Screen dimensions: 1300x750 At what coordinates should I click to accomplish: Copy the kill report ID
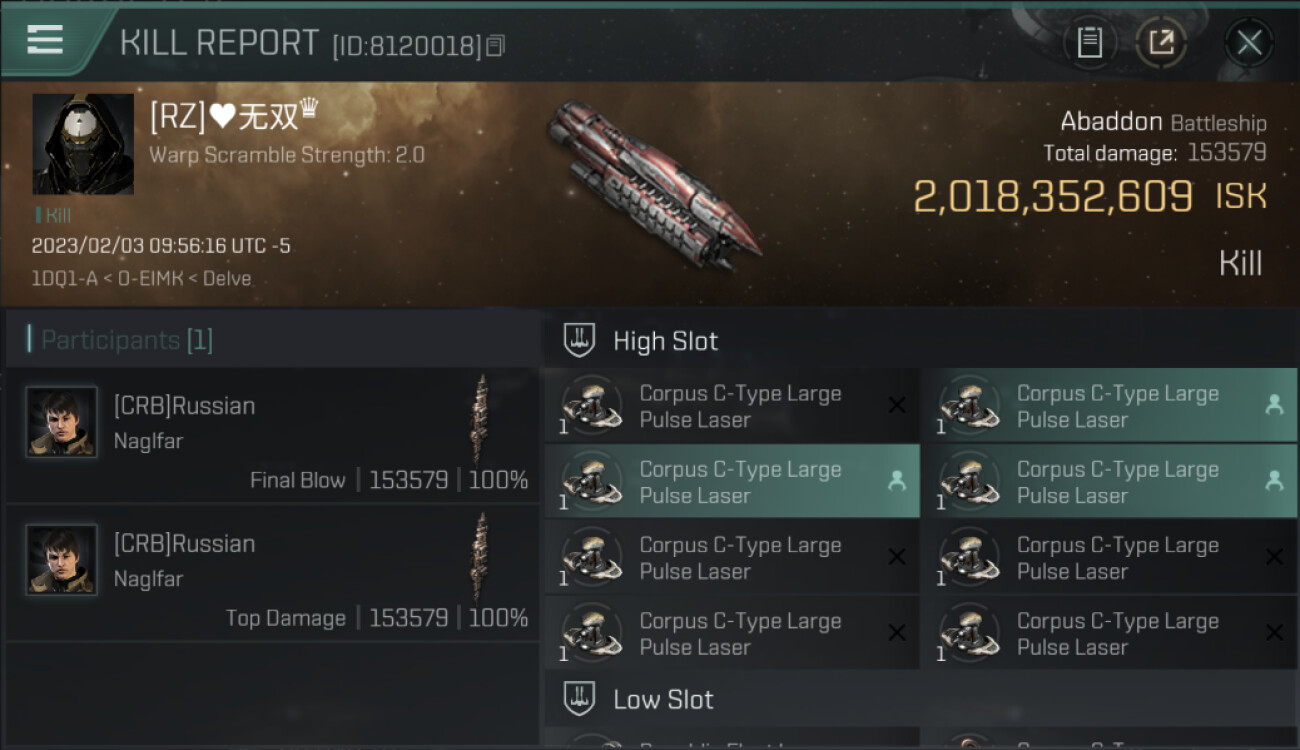pyautogui.click(x=496, y=45)
